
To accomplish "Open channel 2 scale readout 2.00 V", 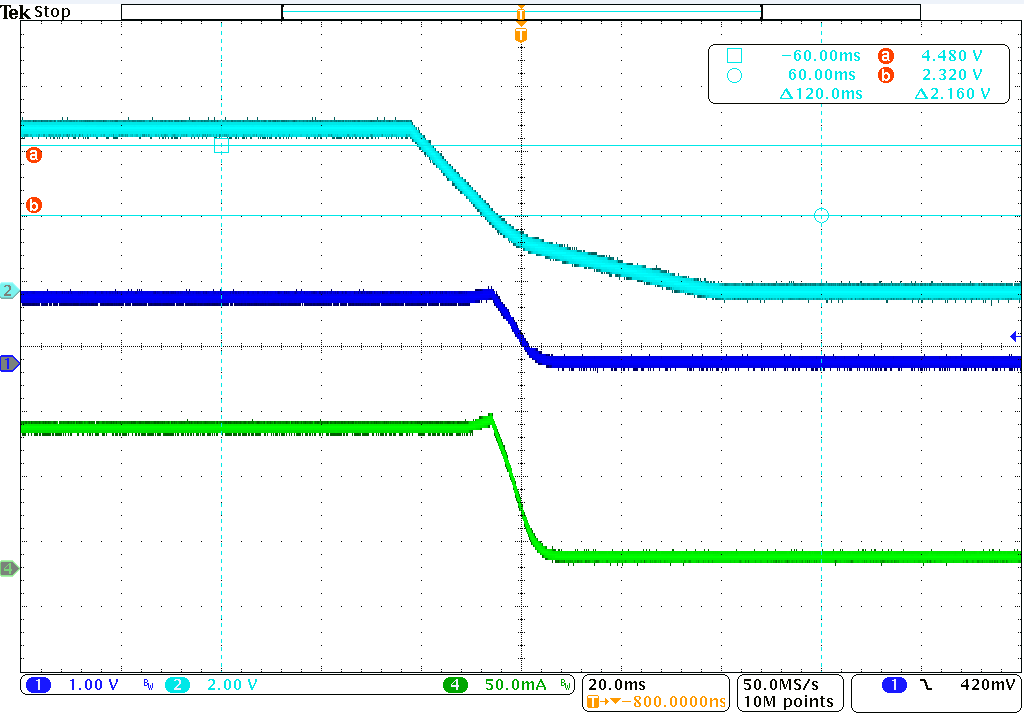I will coord(231,685).
